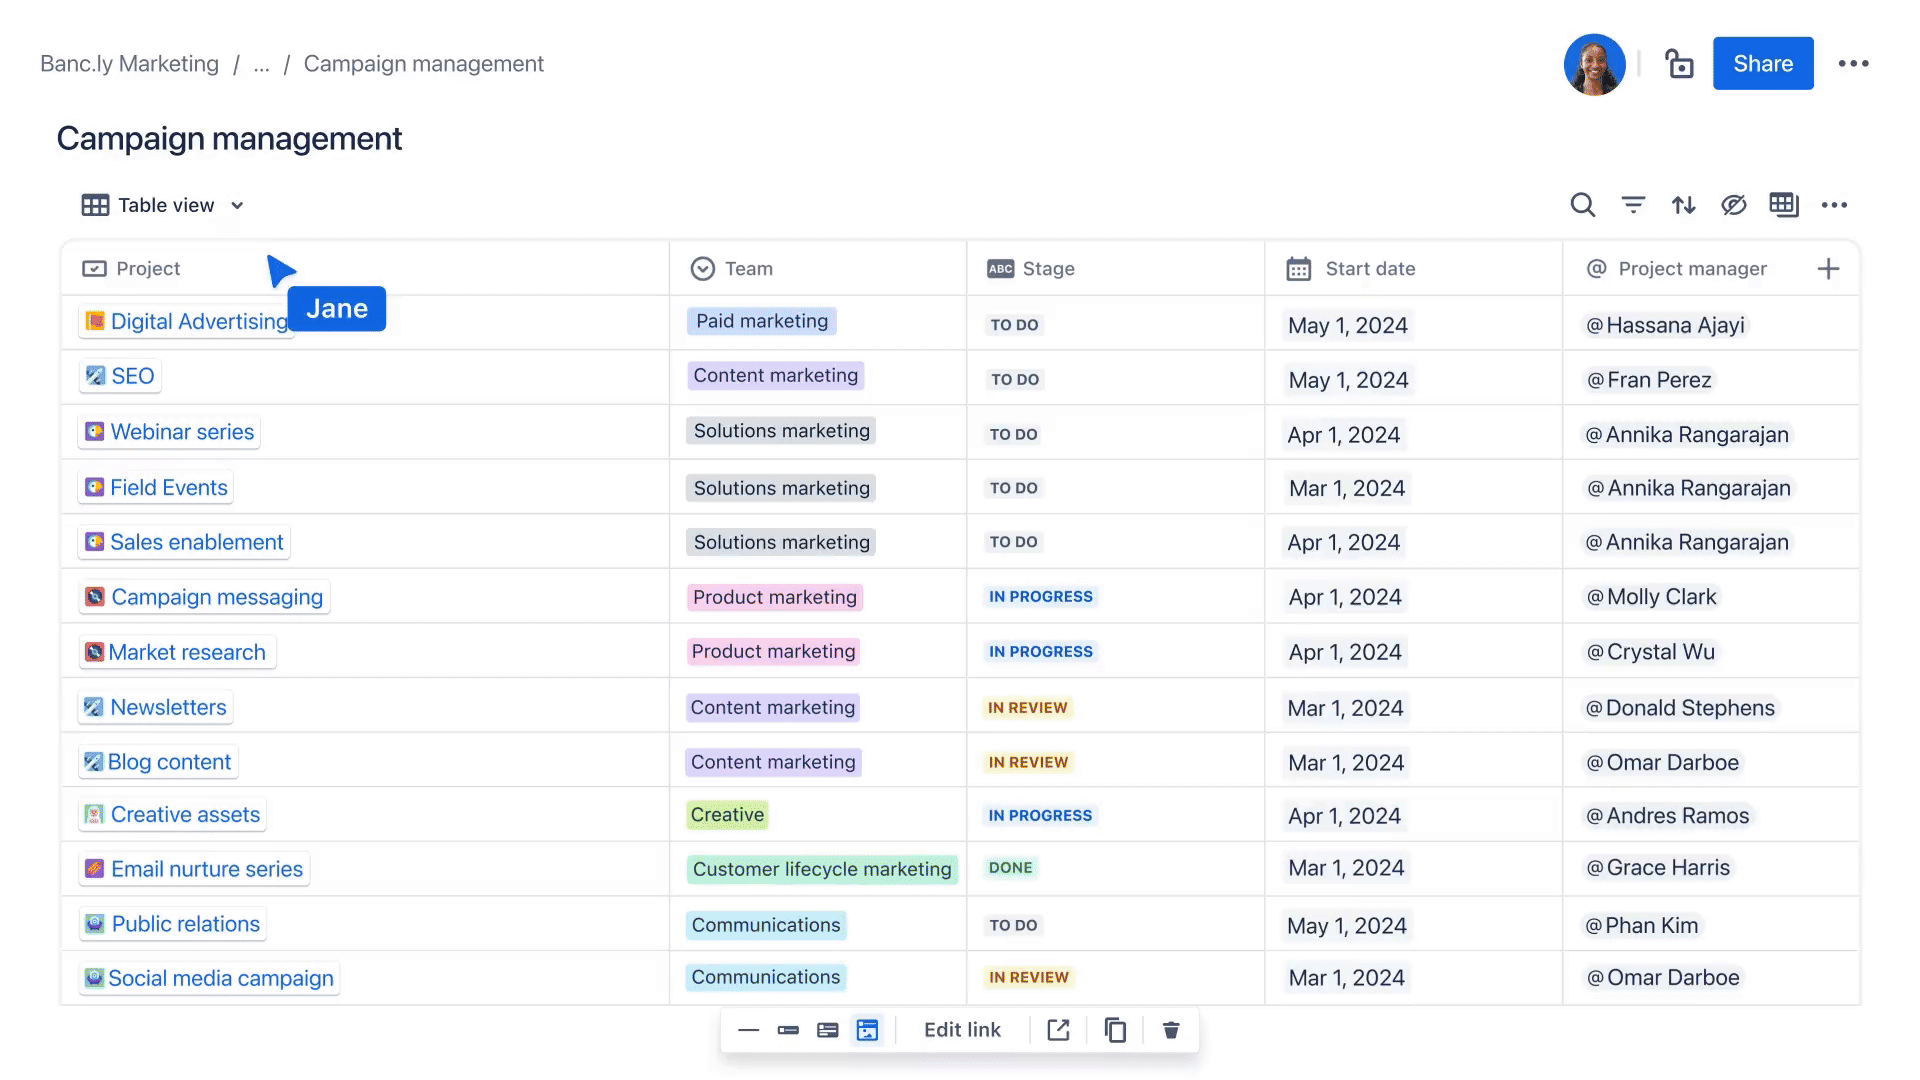Click Banc.ly Marketing breadcrumb link
Image resolution: width=1920 pixels, height=1080 pixels.
[x=129, y=62]
